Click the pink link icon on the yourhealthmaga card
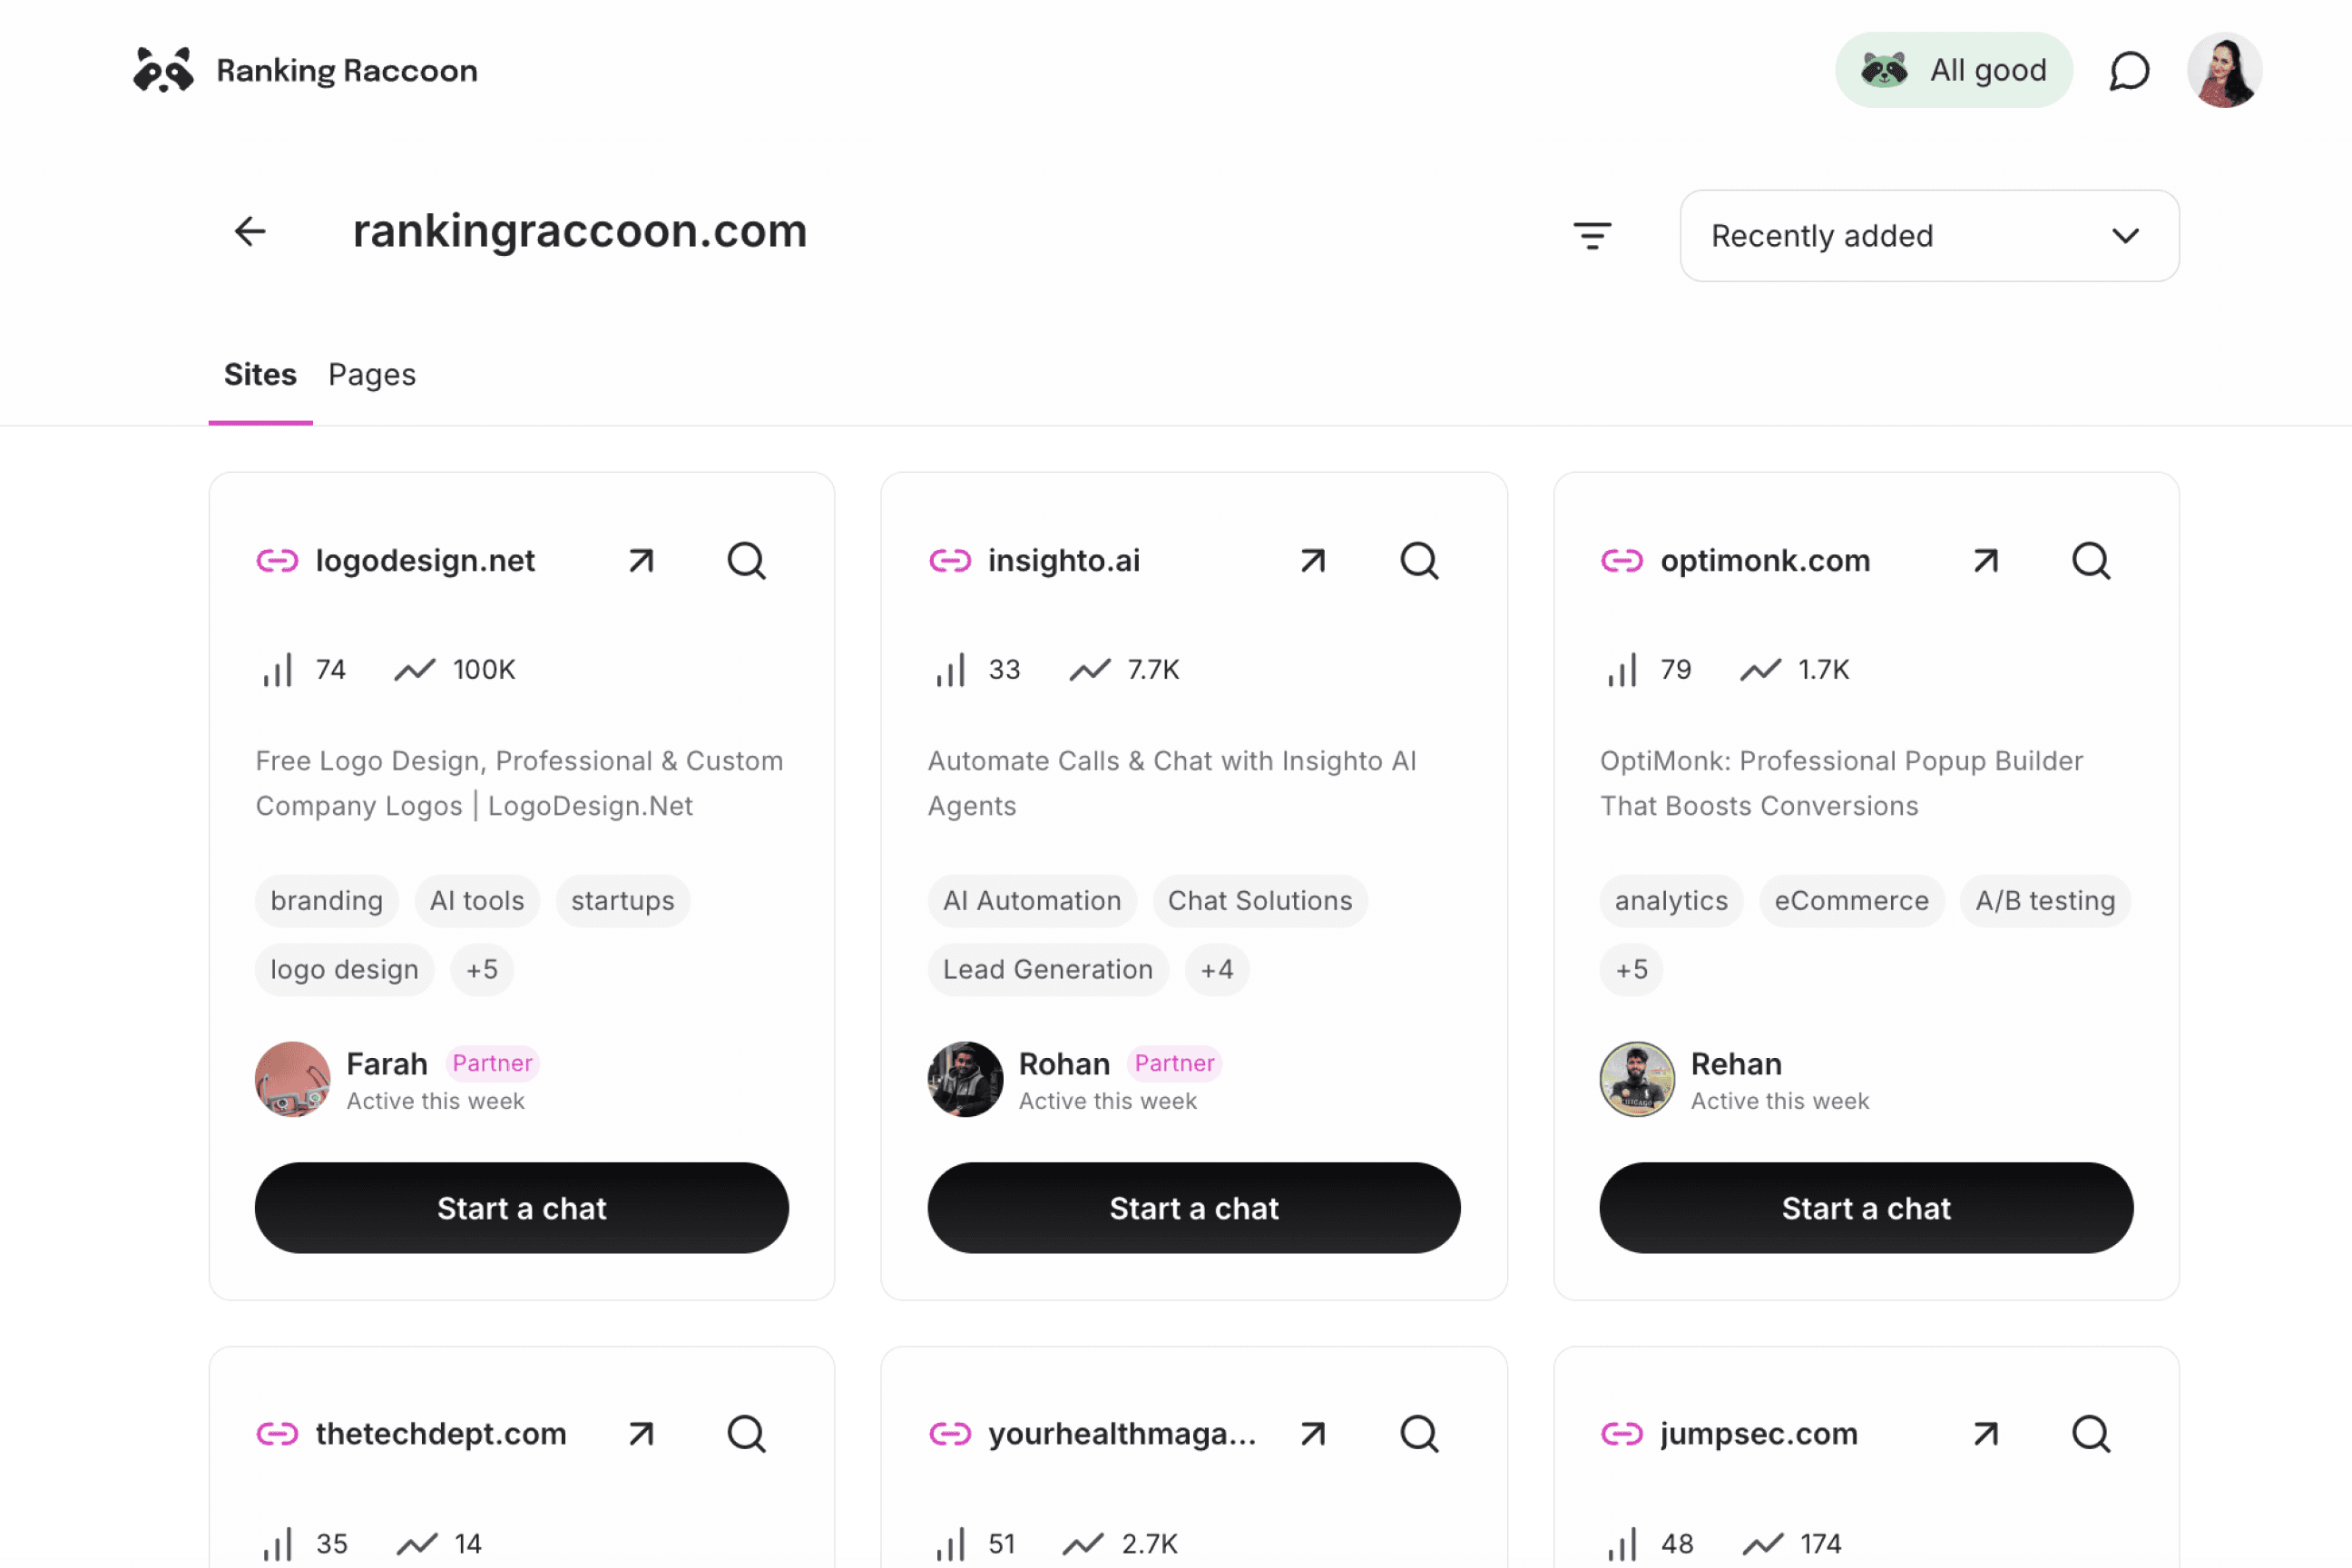2352x1568 pixels. click(x=949, y=1433)
